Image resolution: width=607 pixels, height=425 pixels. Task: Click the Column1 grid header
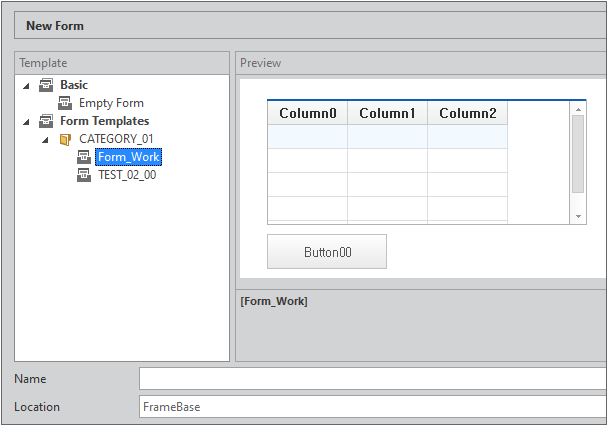click(x=387, y=113)
